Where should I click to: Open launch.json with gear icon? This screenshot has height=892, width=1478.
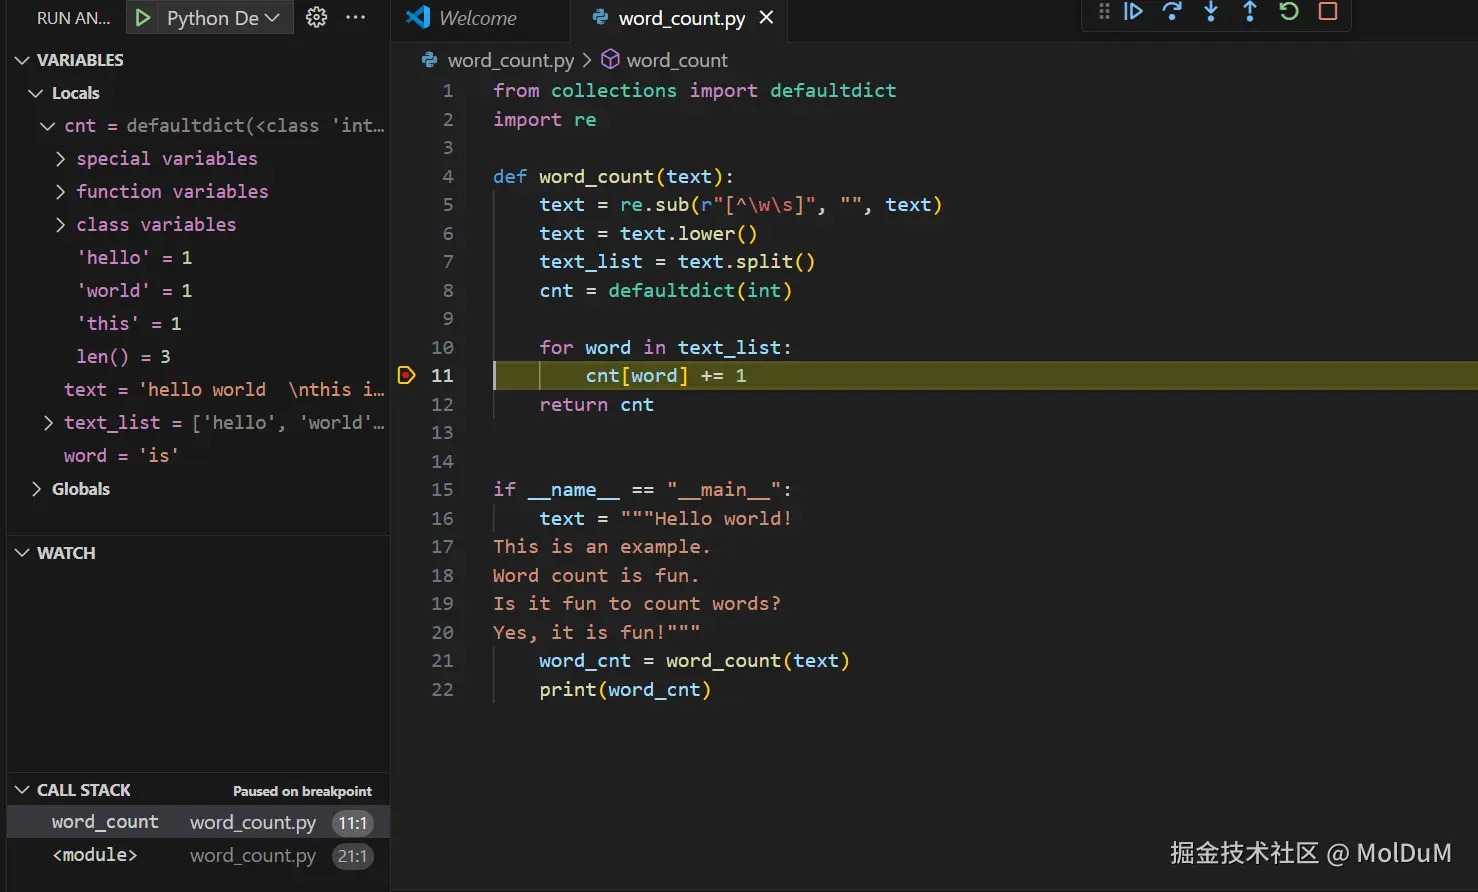(x=316, y=18)
